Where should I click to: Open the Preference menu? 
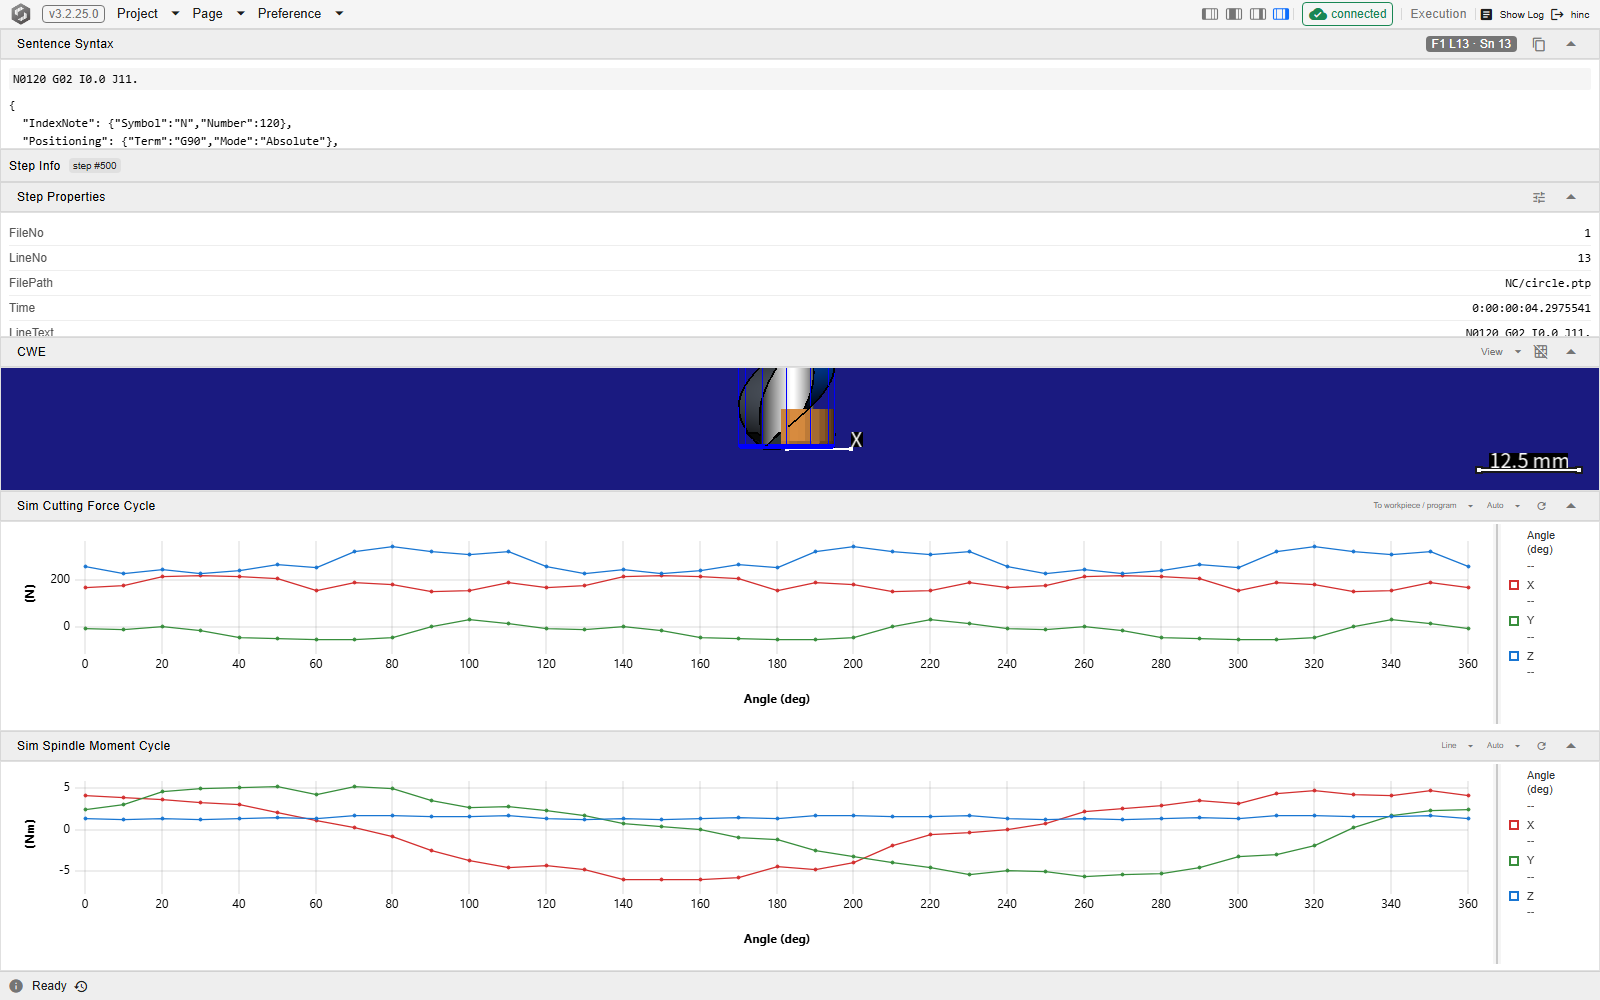(300, 14)
